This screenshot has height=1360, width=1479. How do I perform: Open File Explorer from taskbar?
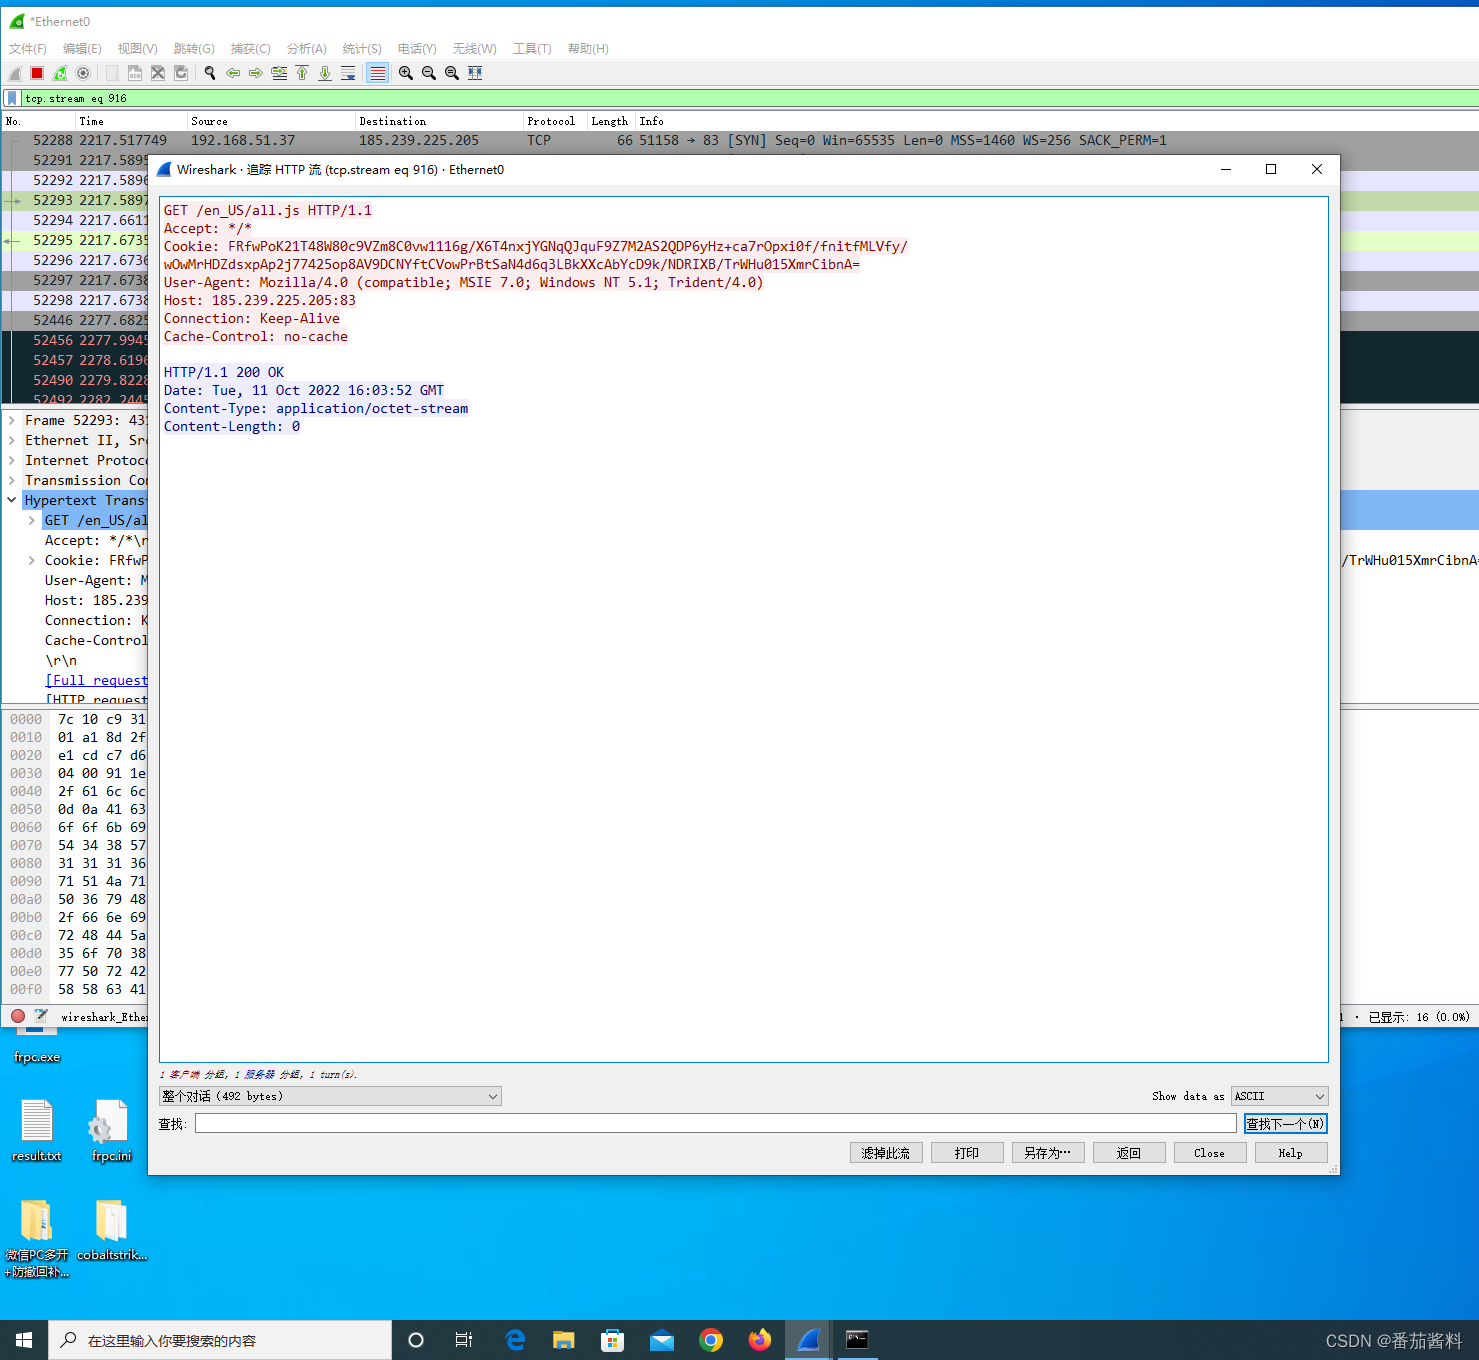[x=564, y=1340]
